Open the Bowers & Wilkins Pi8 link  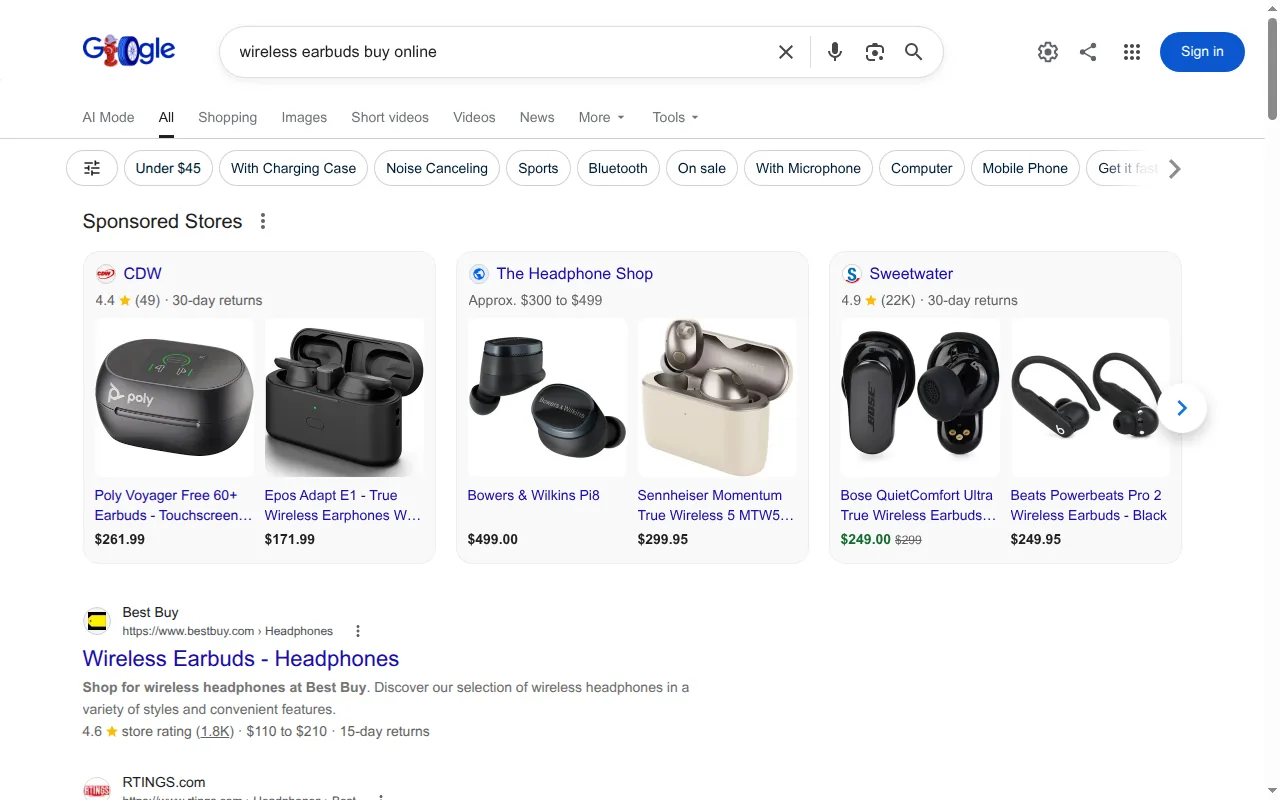point(534,495)
